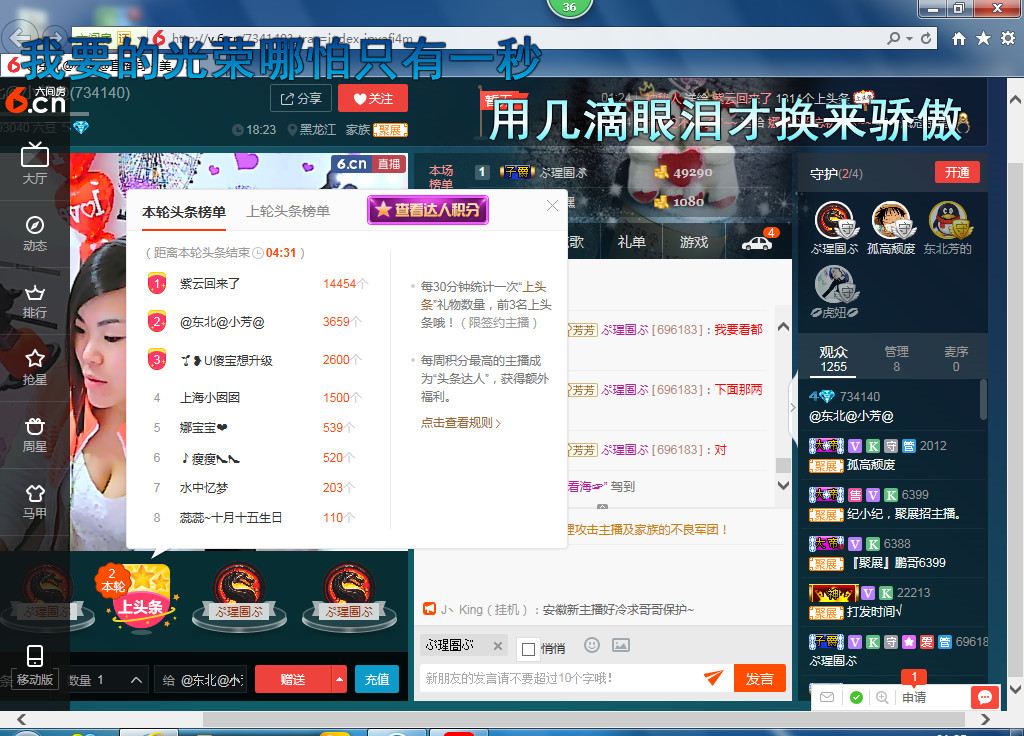Click the green checkmark status icon
1024x736 pixels.
click(856, 697)
